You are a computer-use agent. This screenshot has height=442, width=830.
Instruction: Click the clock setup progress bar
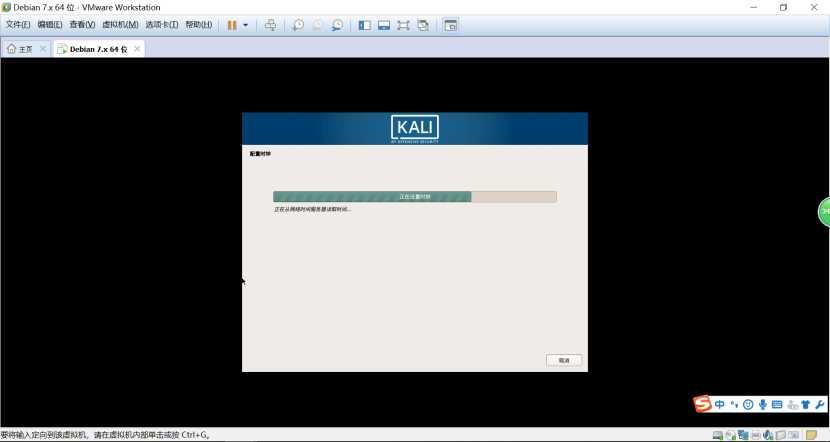click(x=415, y=196)
